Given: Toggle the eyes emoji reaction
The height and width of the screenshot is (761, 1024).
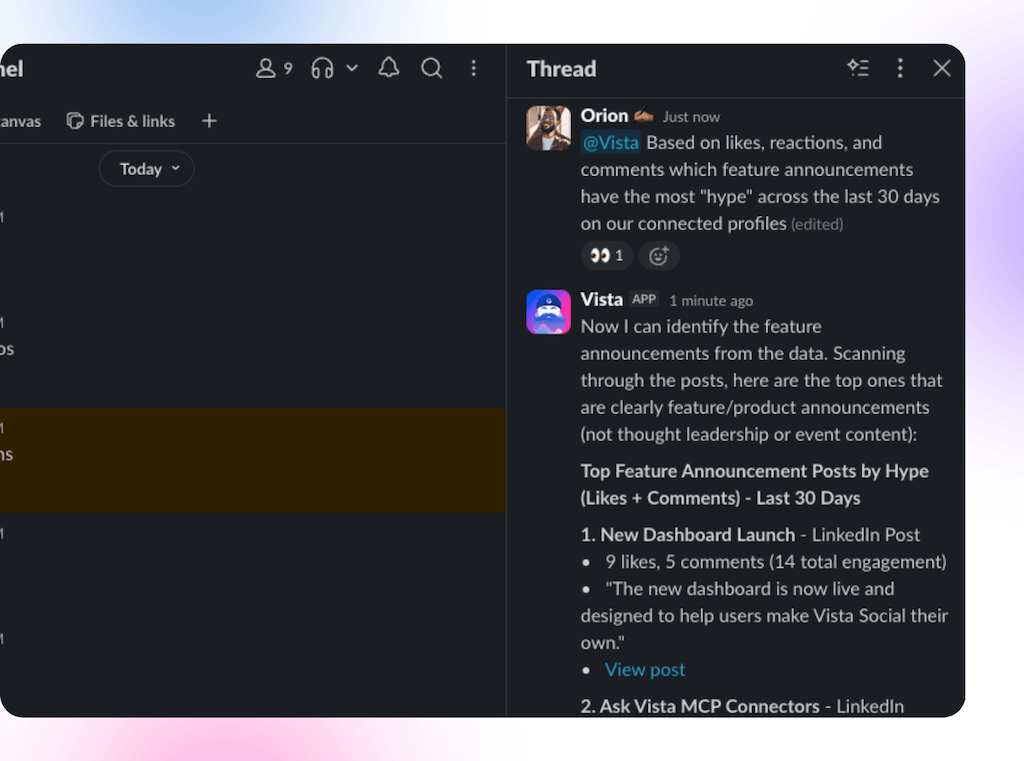Looking at the screenshot, I should (606, 255).
